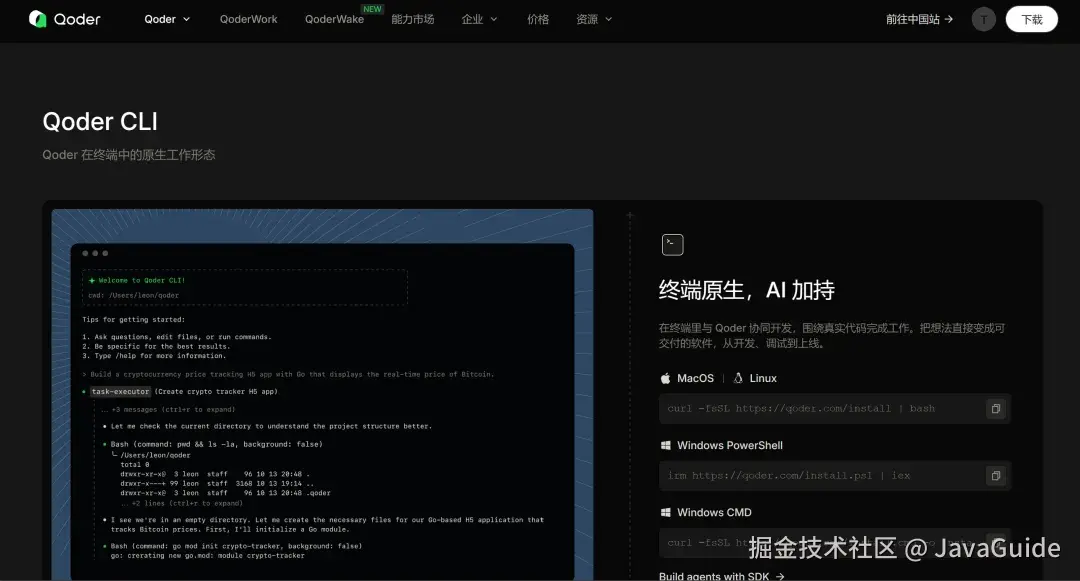The height and width of the screenshot is (581, 1080).
Task: Click the arrow beside Build agents with SDK
Action: [x=780, y=576]
